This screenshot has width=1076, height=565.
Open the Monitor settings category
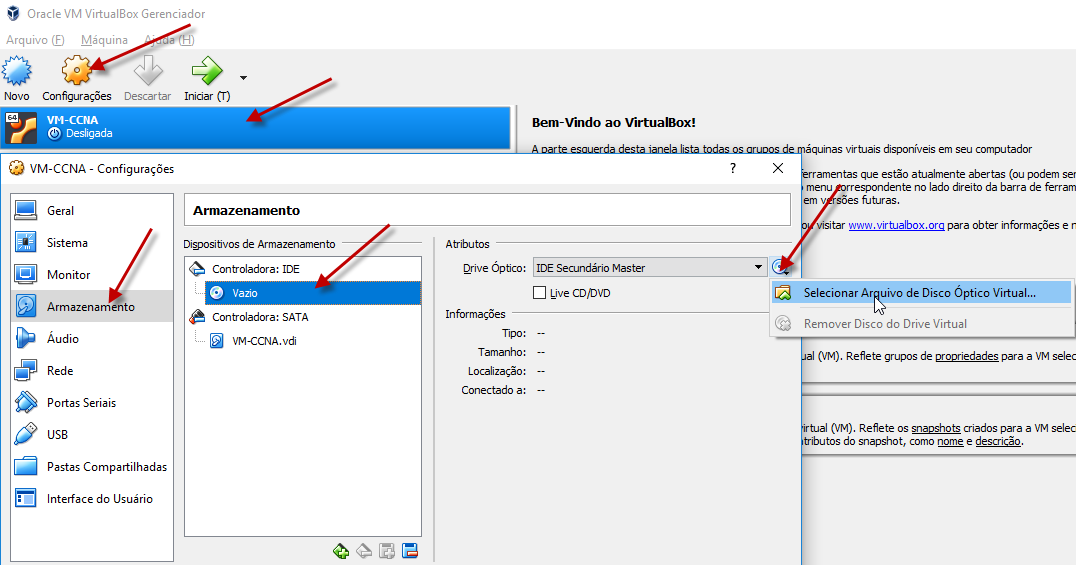(x=92, y=275)
